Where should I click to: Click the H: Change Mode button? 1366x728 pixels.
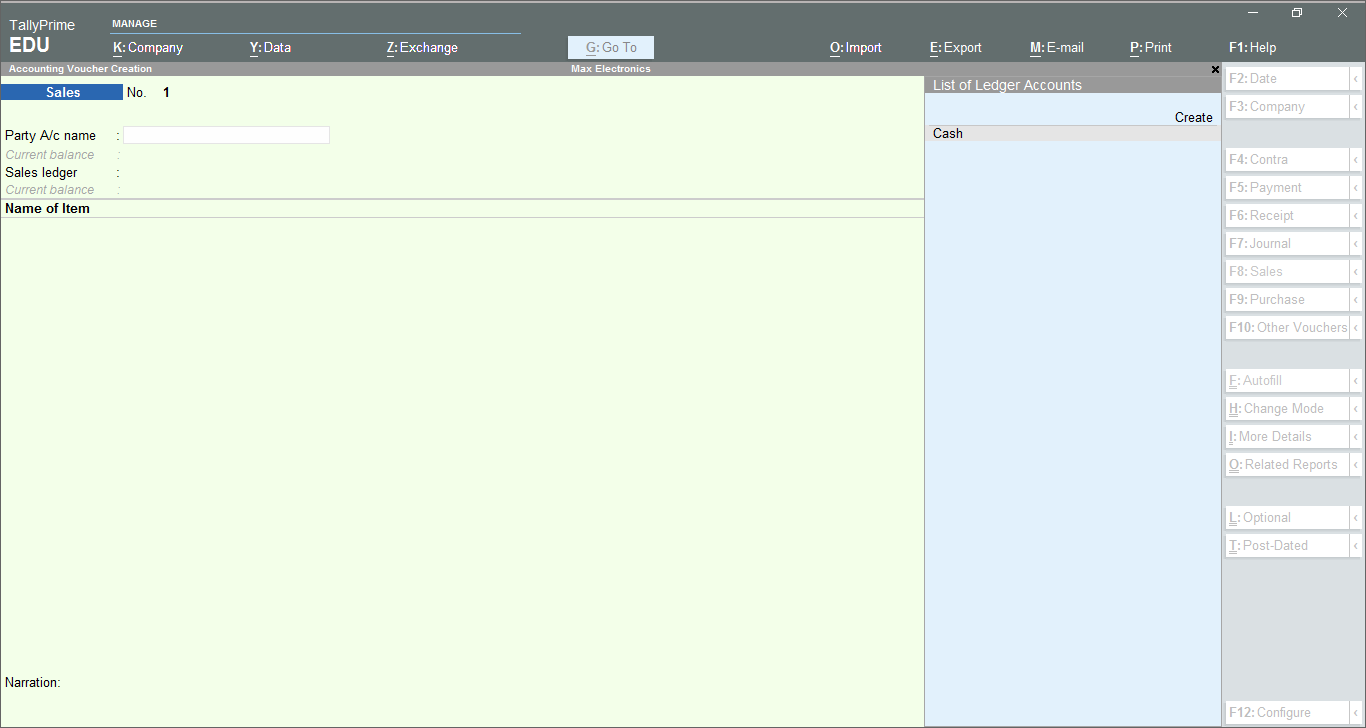1287,408
